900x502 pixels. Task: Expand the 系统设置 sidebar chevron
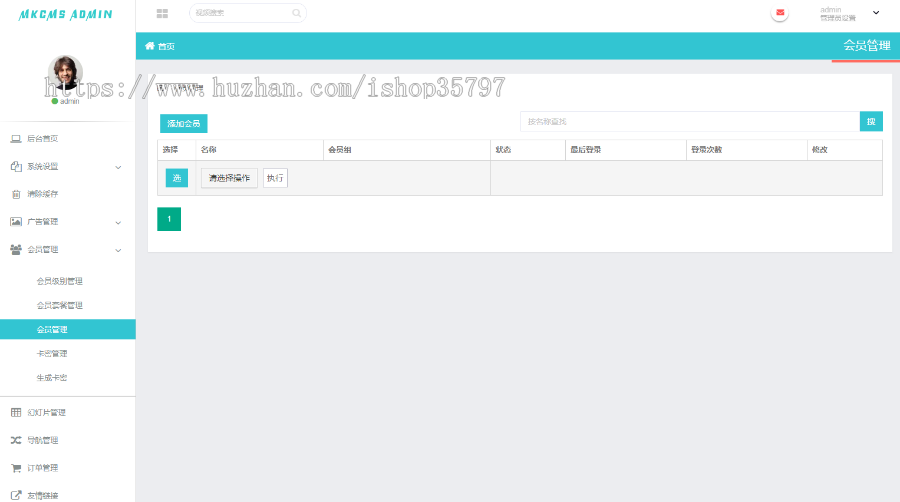[118, 167]
